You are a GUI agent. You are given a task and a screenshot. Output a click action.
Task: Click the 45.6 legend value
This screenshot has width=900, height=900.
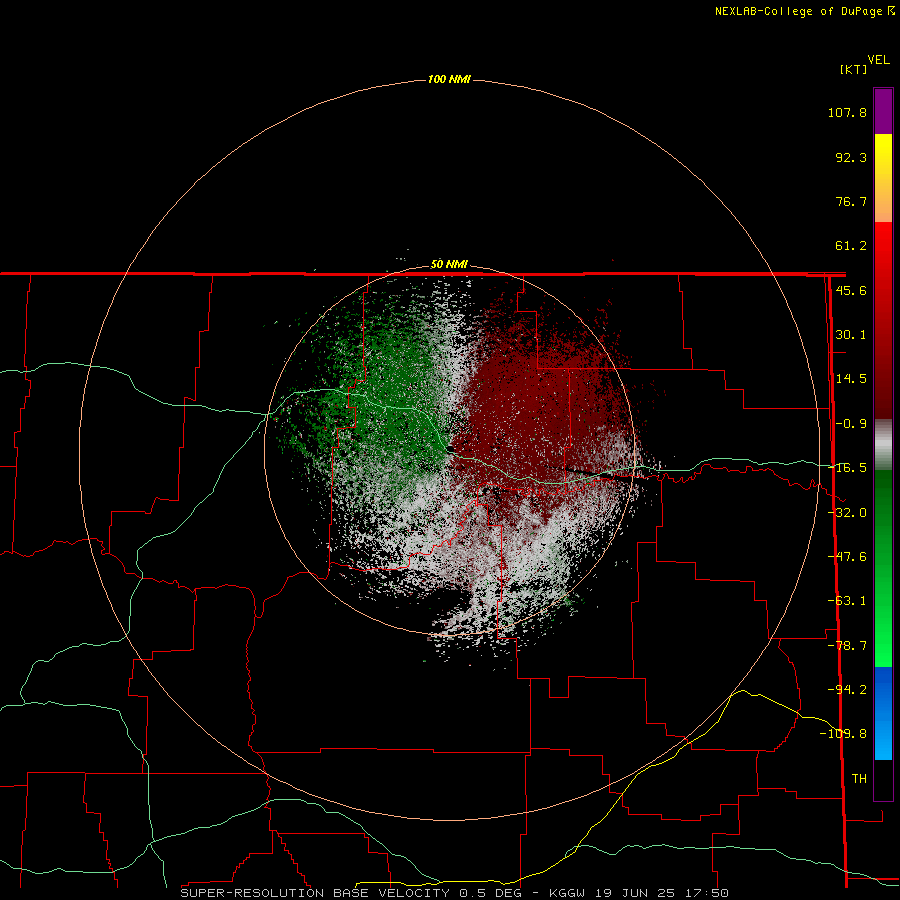pyautogui.click(x=851, y=290)
